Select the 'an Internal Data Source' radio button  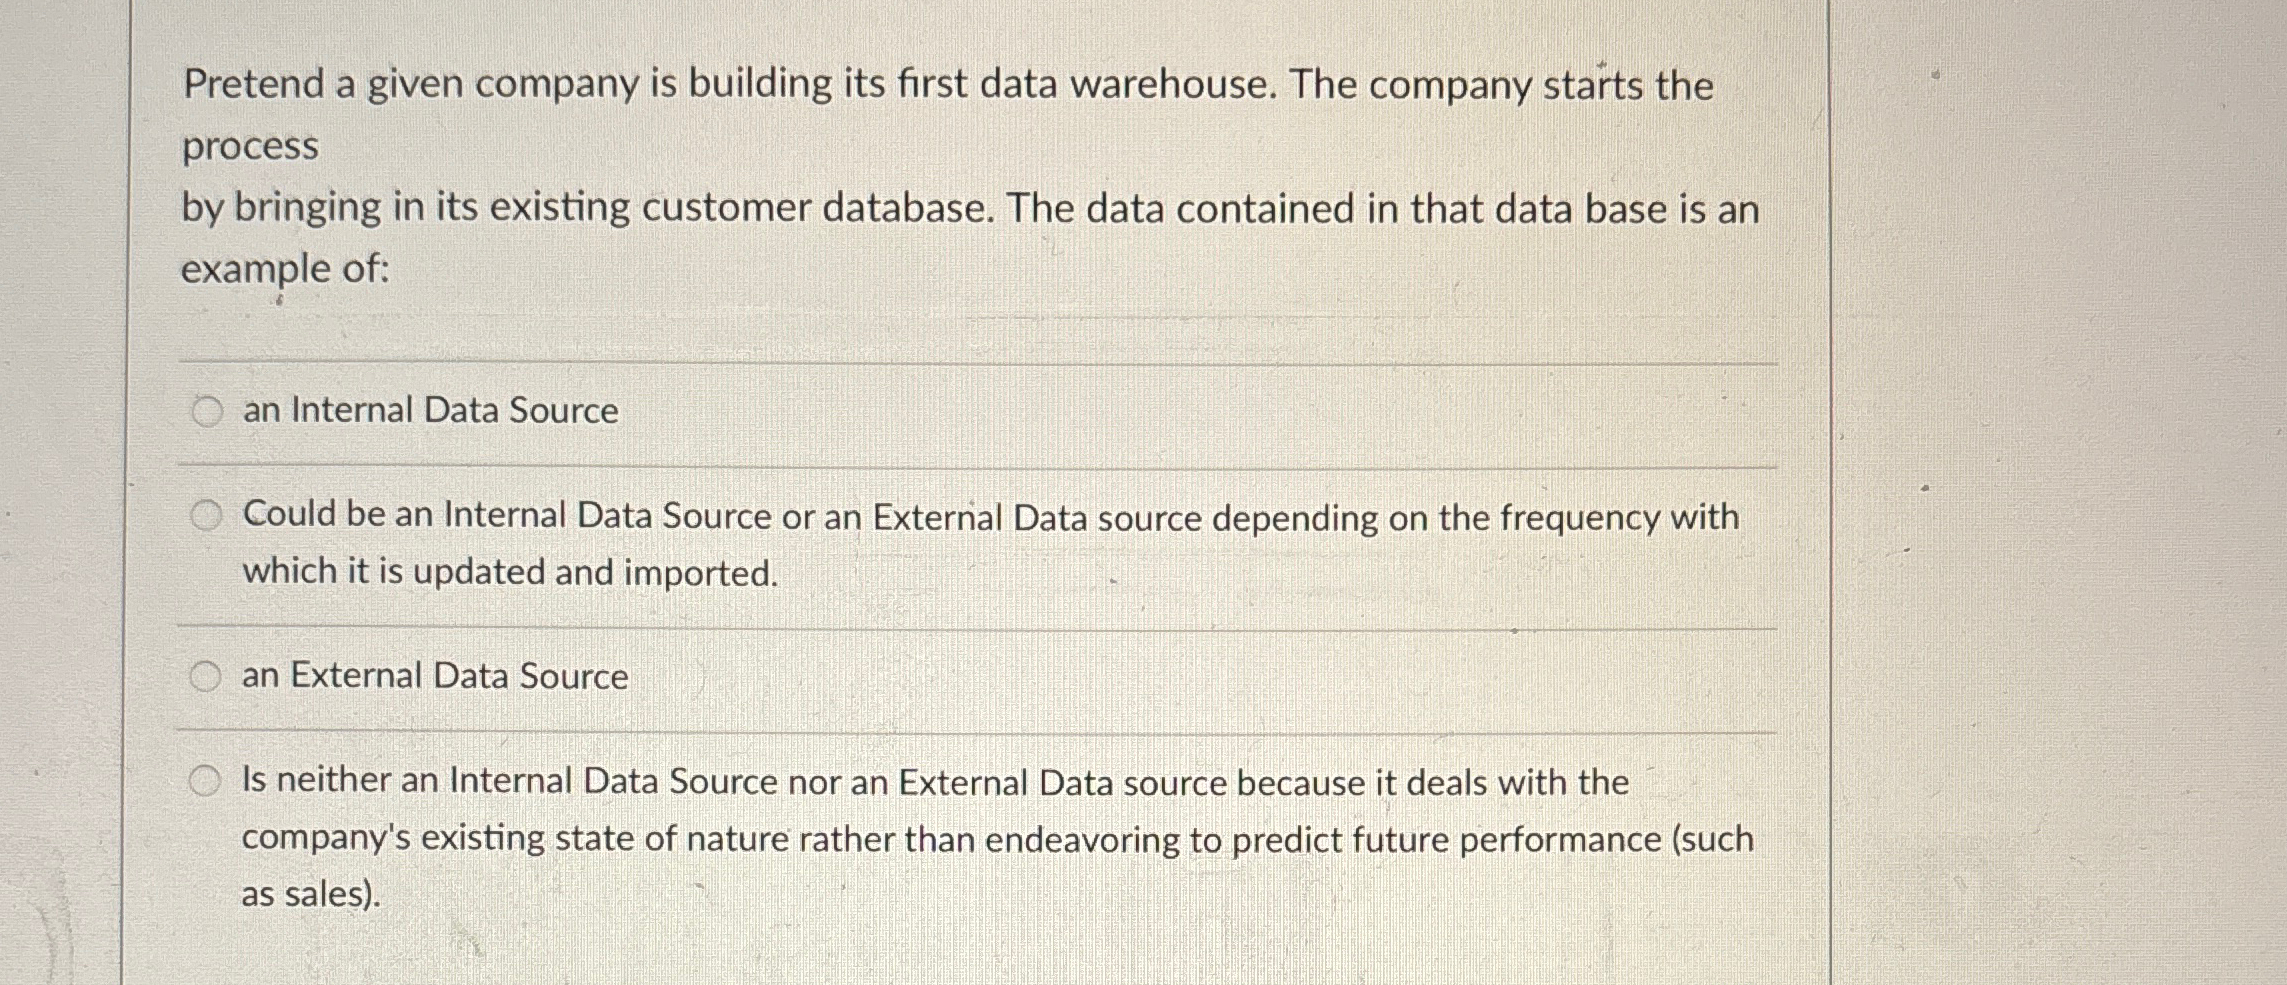(x=207, y=410)
